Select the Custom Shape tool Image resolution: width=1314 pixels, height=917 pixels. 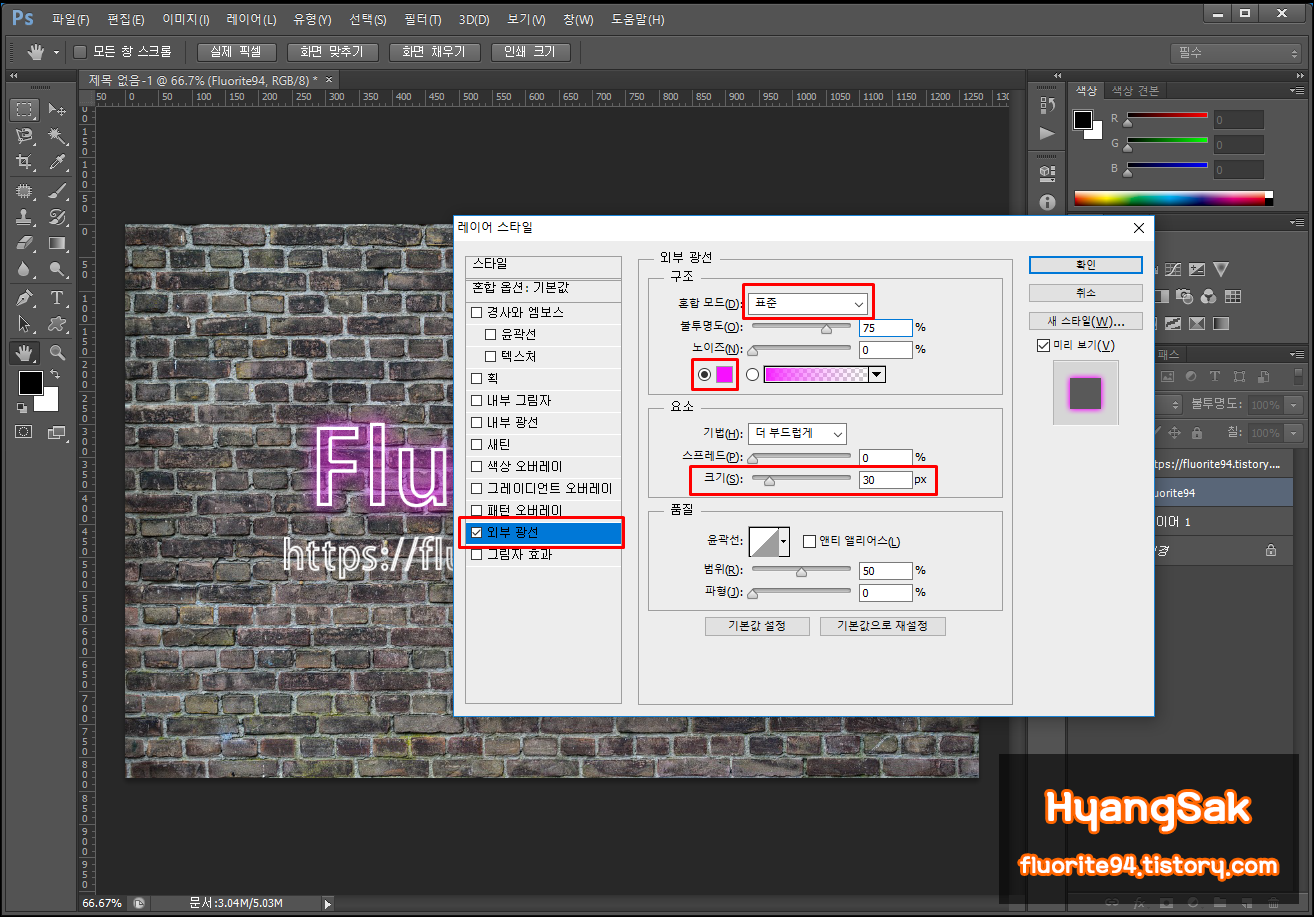[x=57, y=325]
